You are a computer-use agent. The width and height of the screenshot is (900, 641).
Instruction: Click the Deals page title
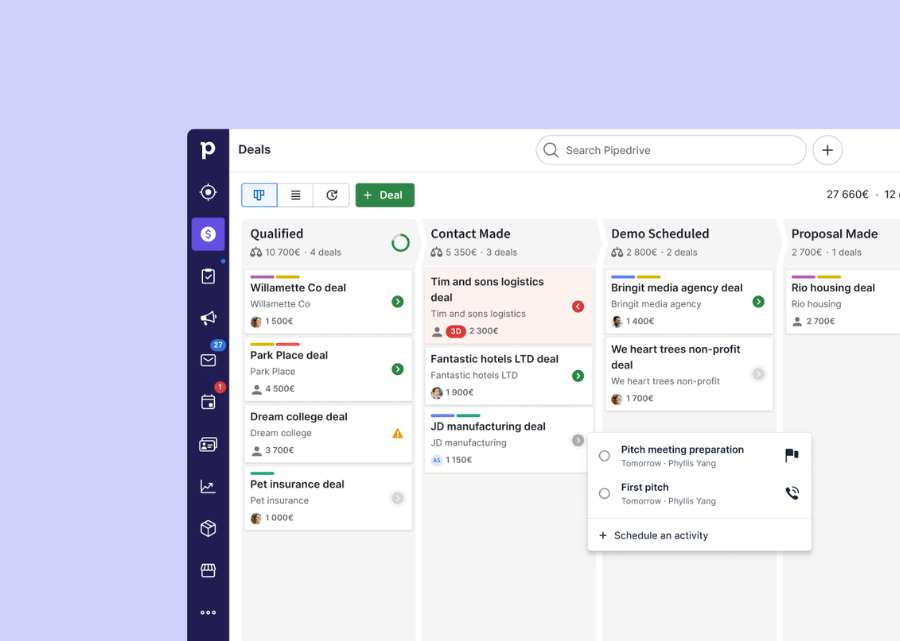click(254, 150)
